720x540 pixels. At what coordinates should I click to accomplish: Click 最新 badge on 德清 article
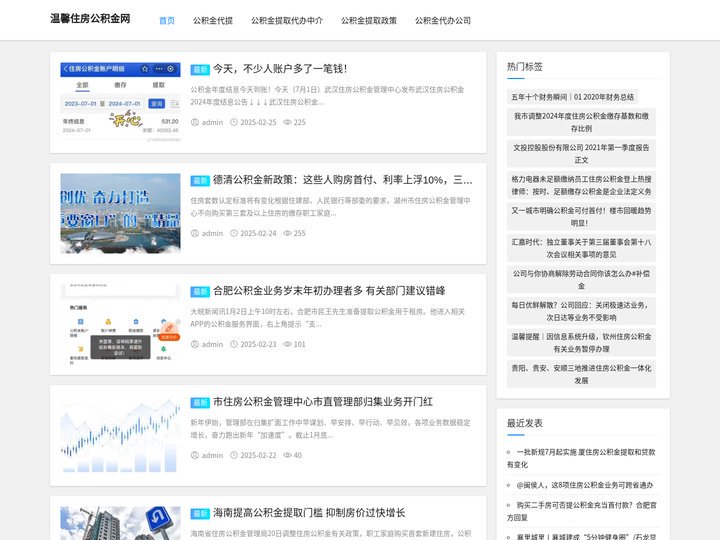pyautogui.click(x=200, y=180)
